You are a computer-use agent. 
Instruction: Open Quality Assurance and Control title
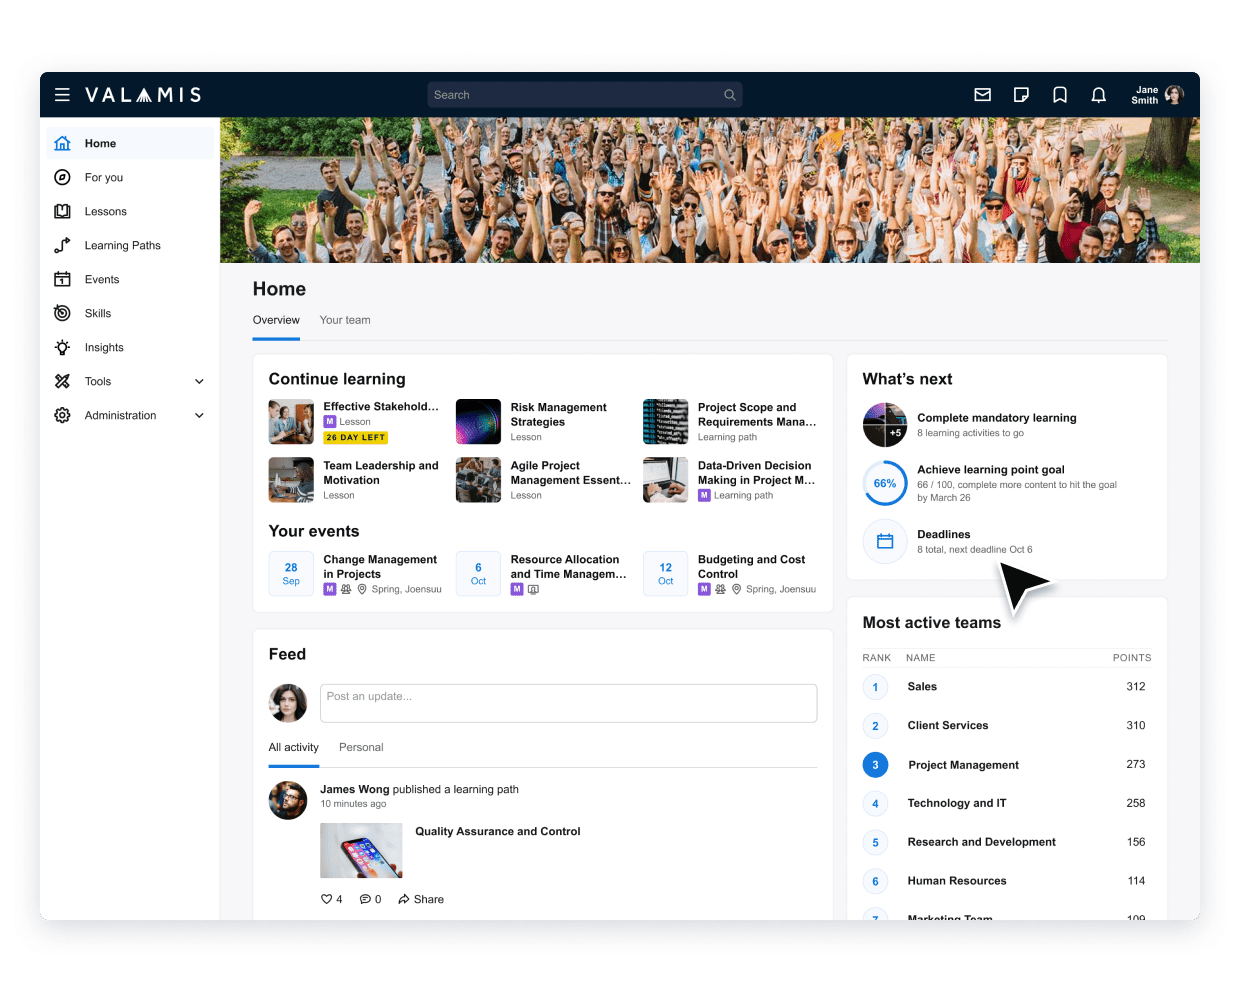click(498, 831)
